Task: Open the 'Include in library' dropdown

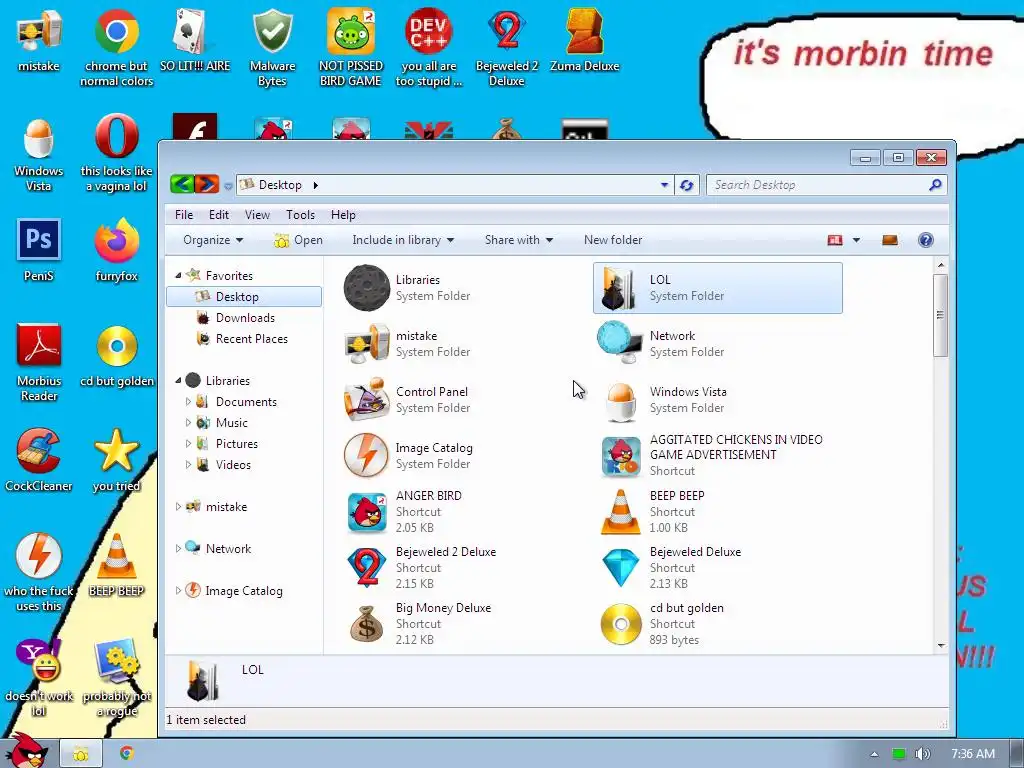Action: click(x=403, y=240)
